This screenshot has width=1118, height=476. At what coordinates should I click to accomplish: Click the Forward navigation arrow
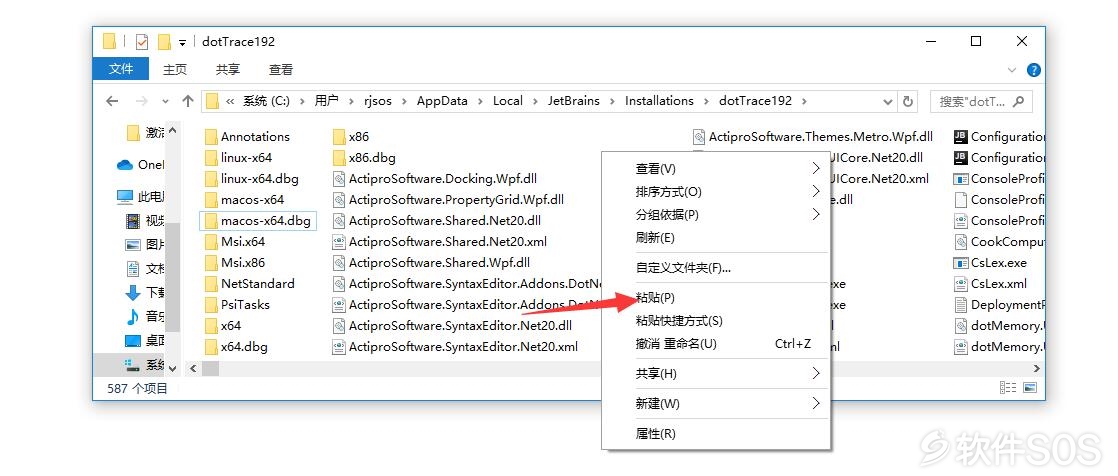pyautogui.click(x=142, y=101)
